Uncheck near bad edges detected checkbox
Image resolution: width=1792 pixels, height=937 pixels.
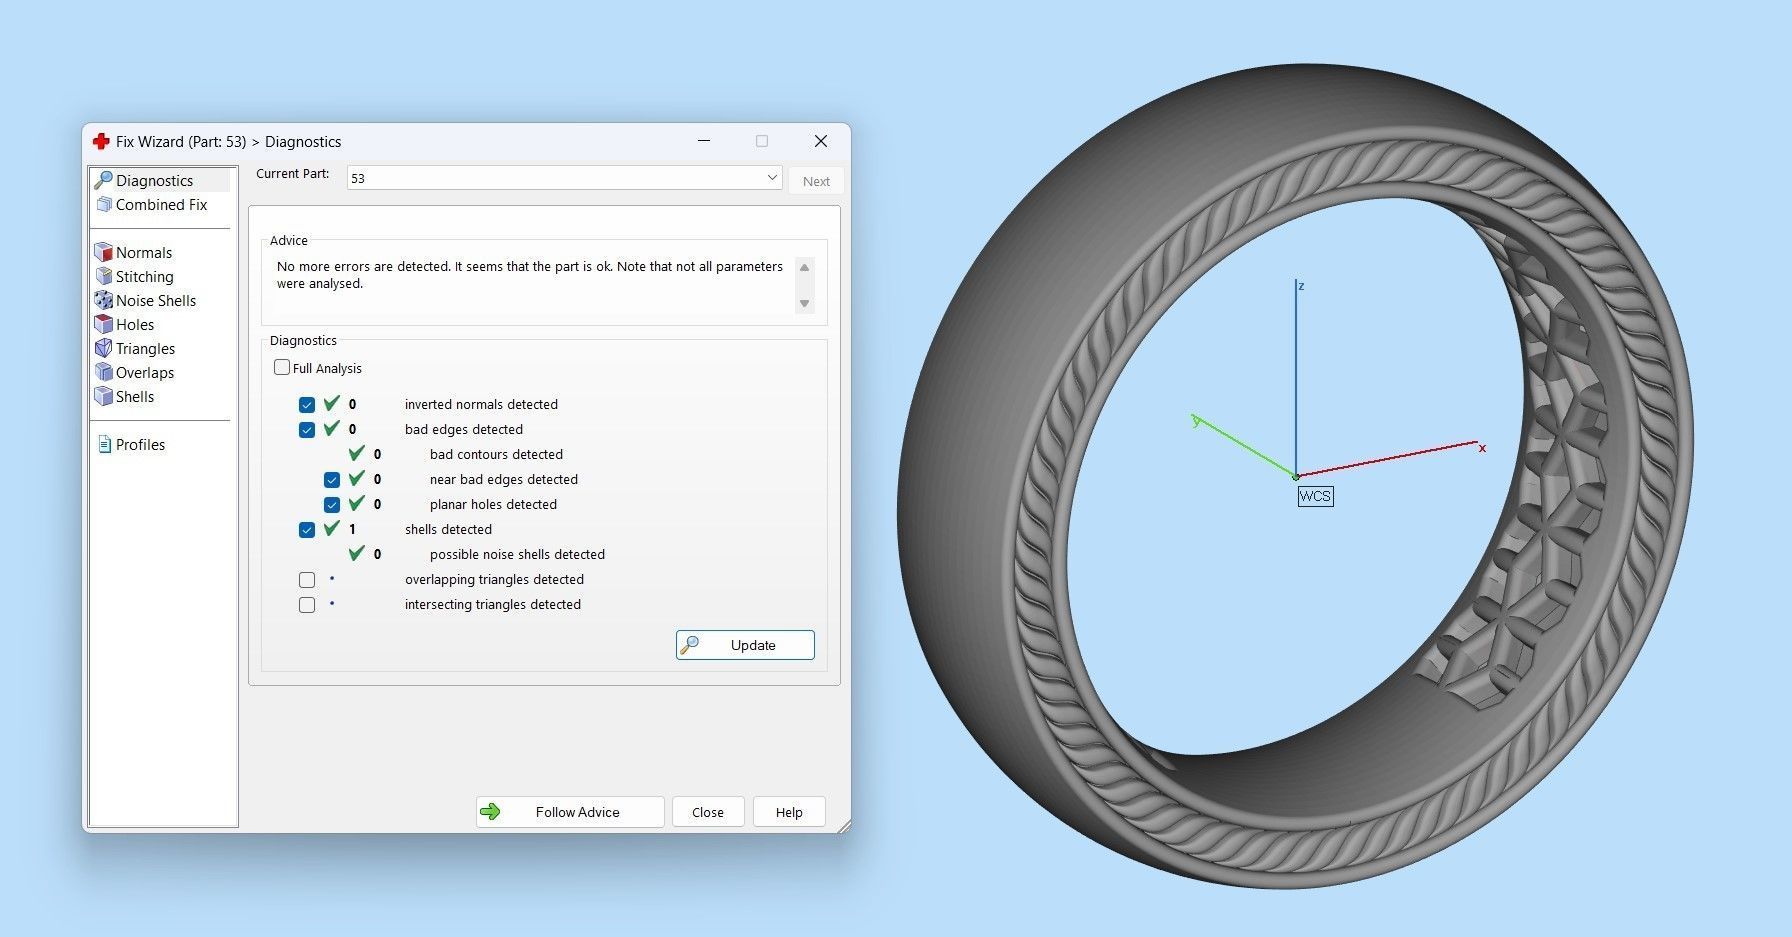click(x=332, y=480)
